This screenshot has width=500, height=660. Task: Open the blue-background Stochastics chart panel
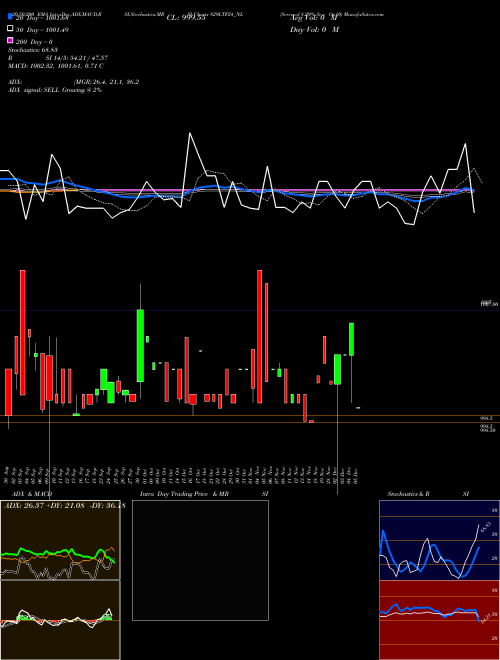(x=439, y=540)
